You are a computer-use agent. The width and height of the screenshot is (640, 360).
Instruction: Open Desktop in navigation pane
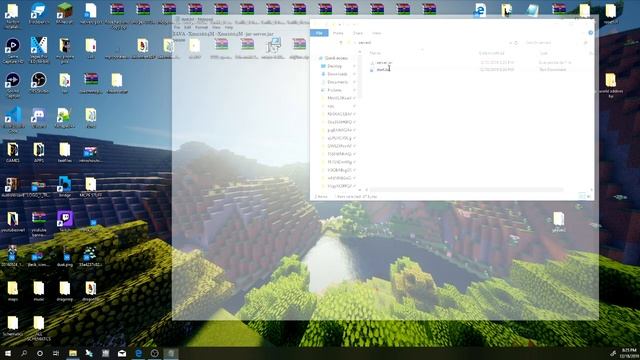coord(334,66)
